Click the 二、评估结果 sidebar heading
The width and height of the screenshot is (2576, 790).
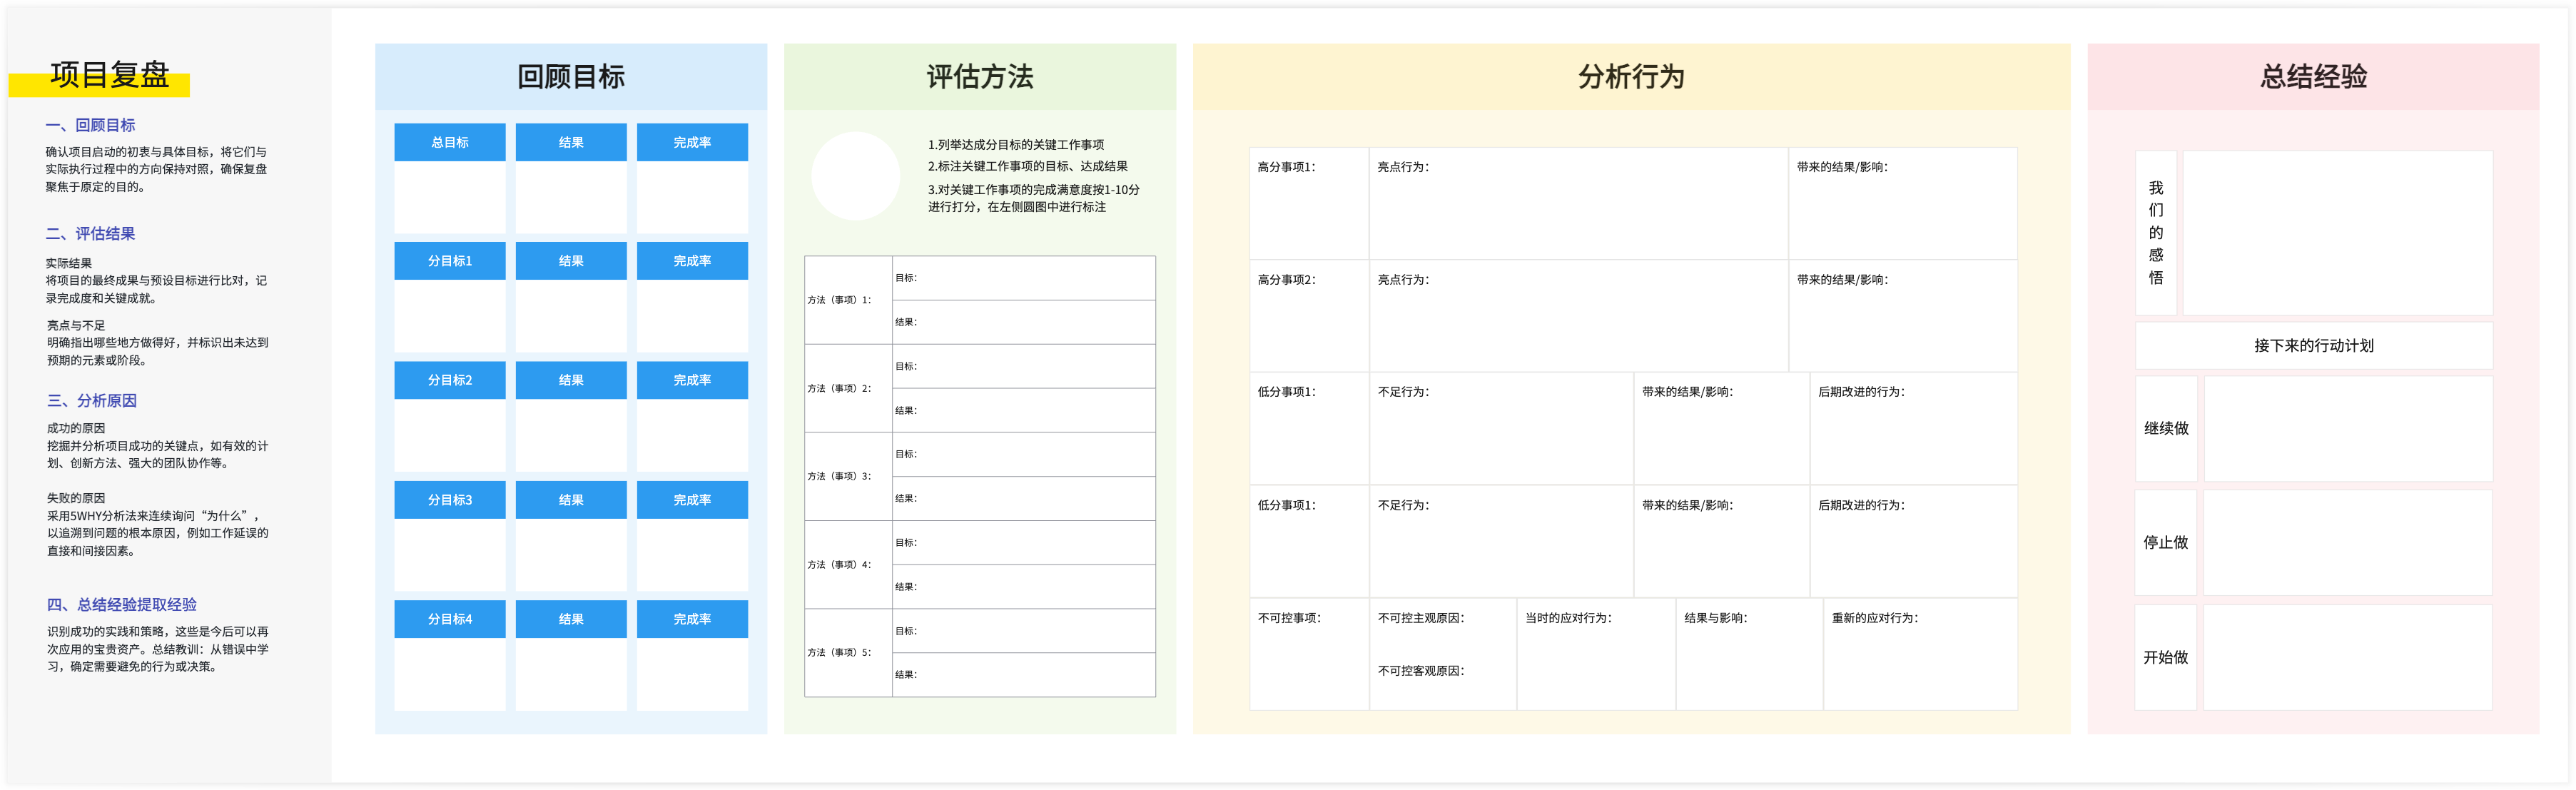(90, 233)
